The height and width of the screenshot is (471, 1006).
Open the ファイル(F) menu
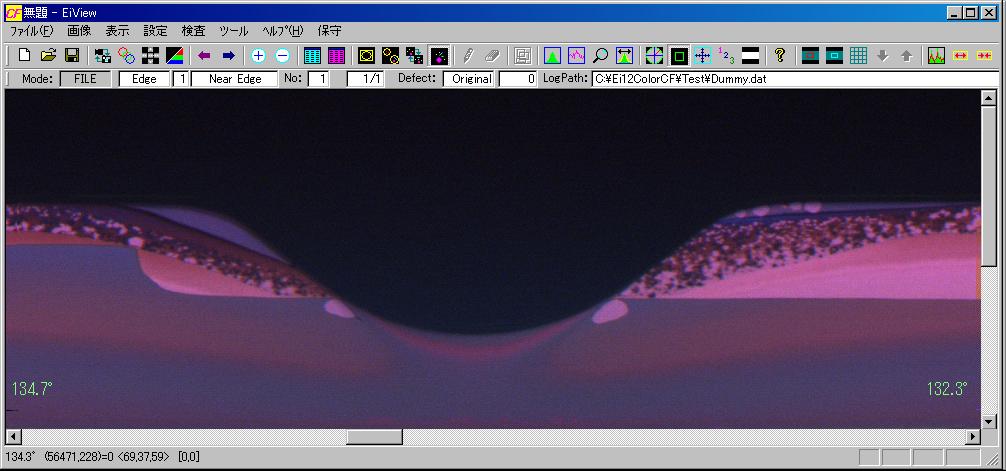(x=31, y=31)
